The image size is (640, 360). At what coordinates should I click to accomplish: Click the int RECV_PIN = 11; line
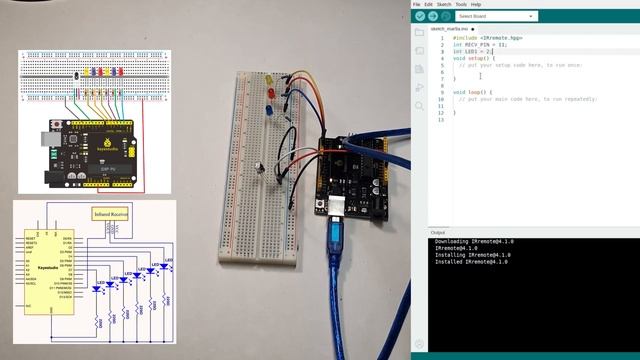click(480, 44)
